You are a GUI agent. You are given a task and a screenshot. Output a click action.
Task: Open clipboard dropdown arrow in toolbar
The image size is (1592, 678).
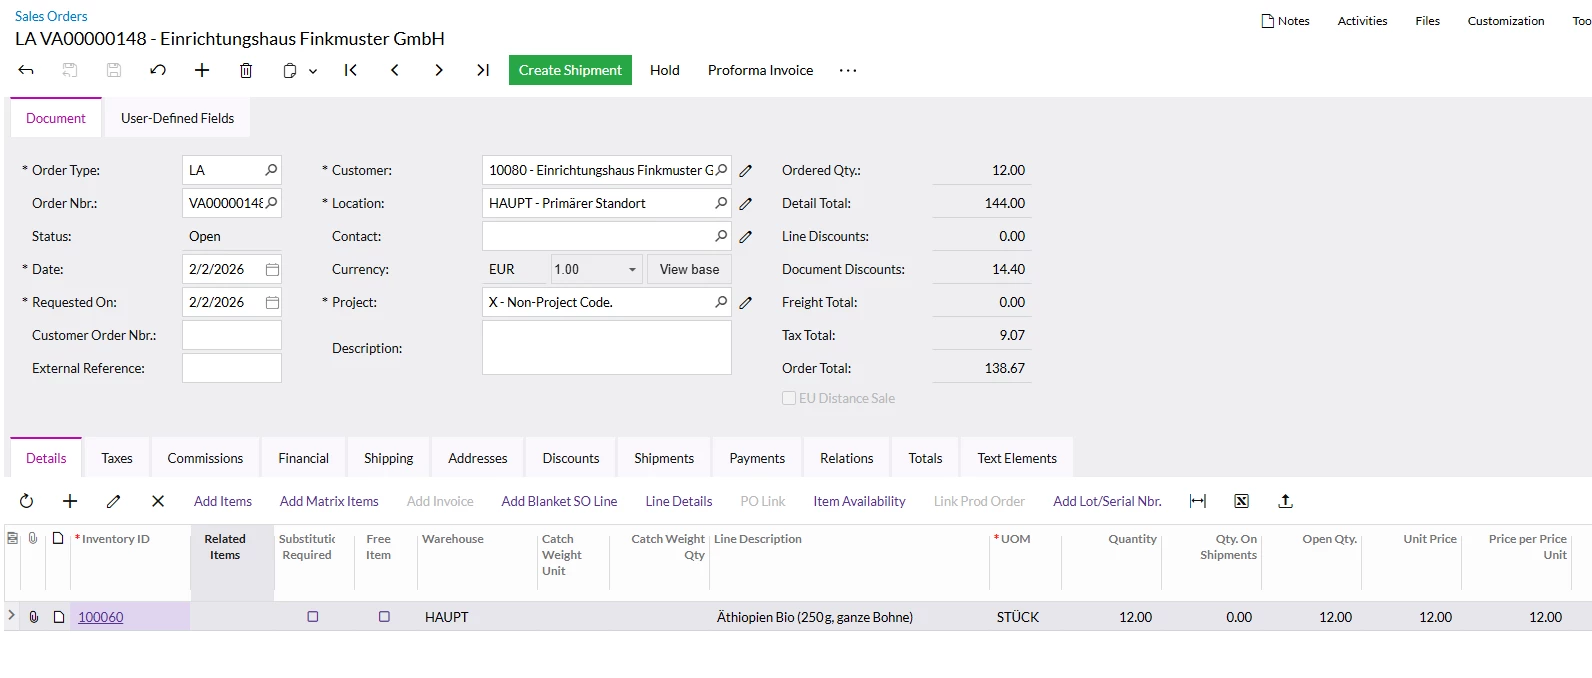[313, 71]
